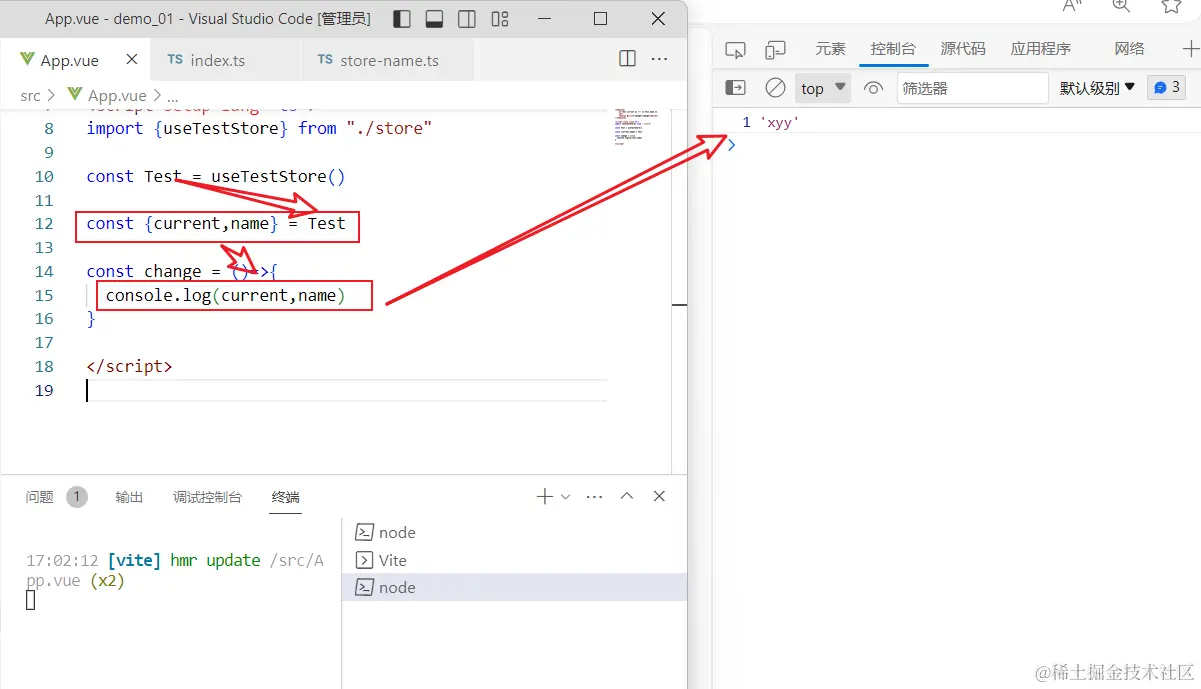
Task: Toggle bottom panel layout icon
Action: [x=434, y=19]
